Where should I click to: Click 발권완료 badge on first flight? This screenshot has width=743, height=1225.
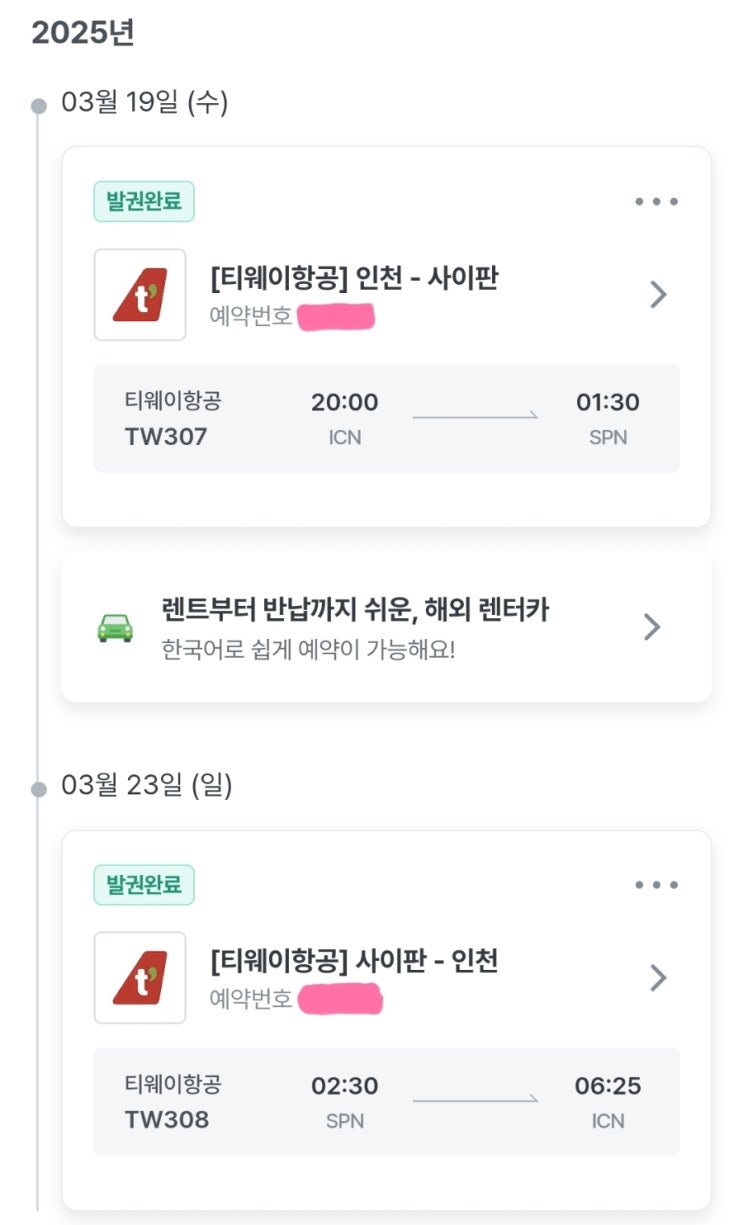point(144,202)
